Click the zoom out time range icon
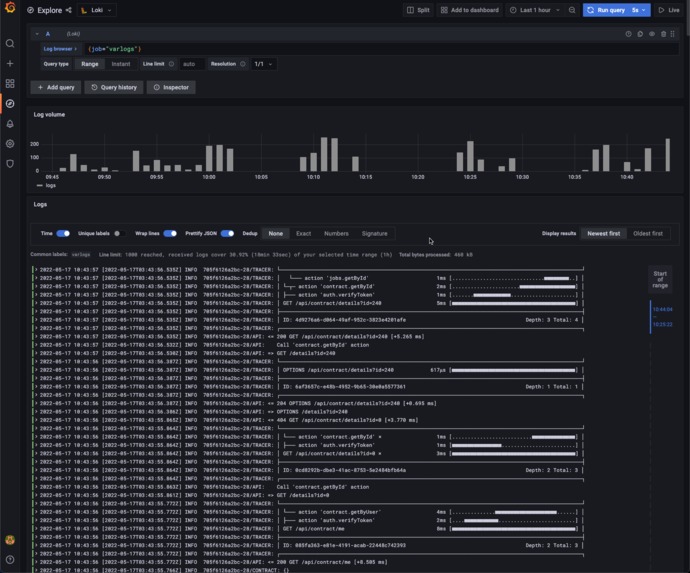690x573 pixels. (572, 10)
